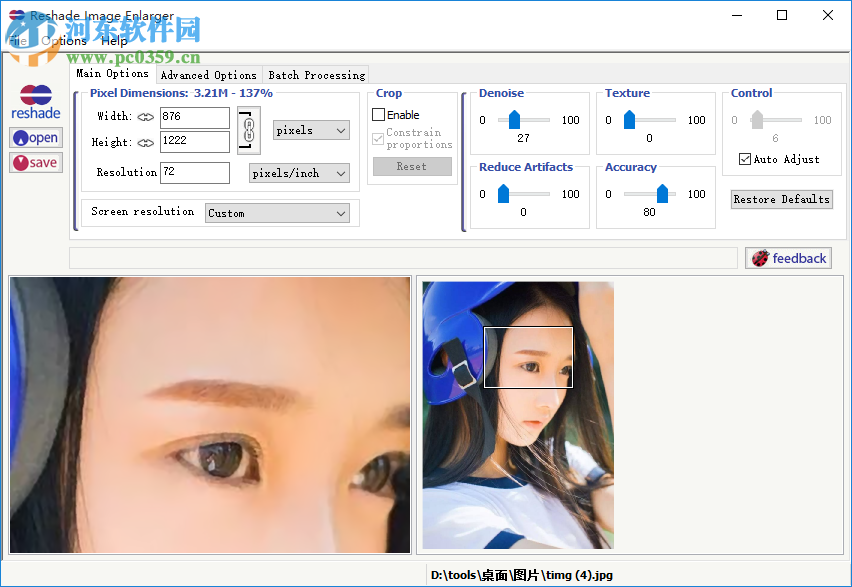
Task: Click the chain link to lock width and height
Action: (247, 128)
